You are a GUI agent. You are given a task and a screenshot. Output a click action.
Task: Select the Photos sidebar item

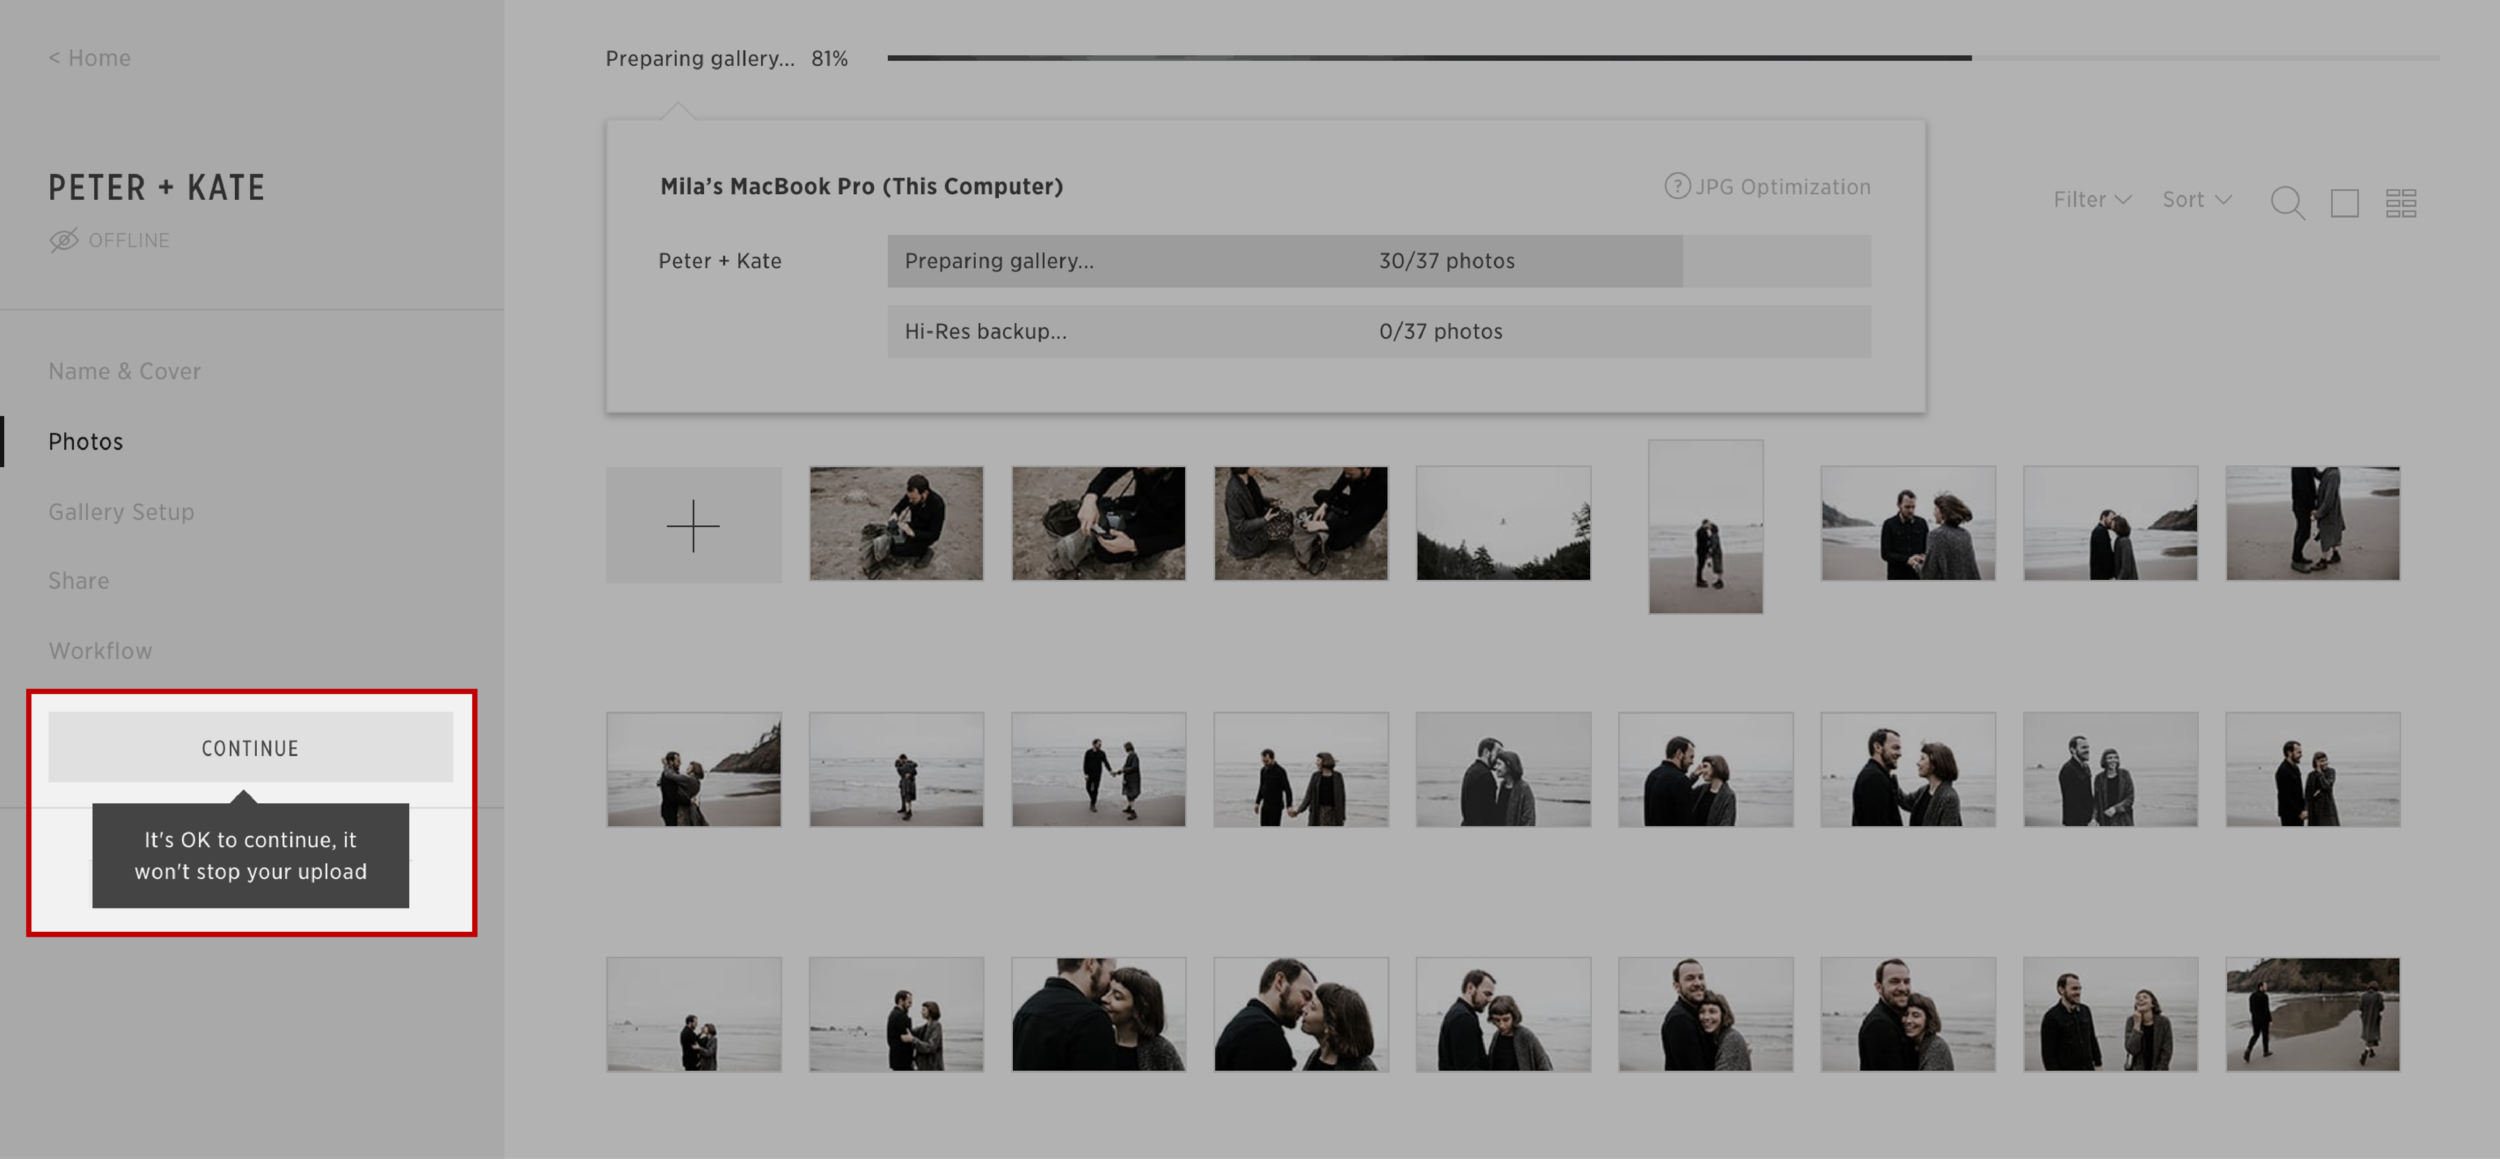pyautogui.click(x=86, y=442)
